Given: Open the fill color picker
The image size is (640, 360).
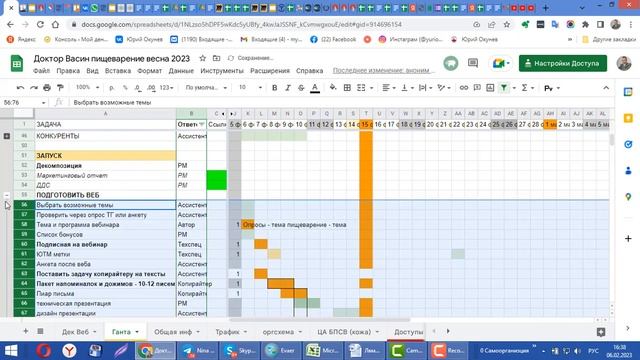Looking at the screenshot, I should coord(333,88).
